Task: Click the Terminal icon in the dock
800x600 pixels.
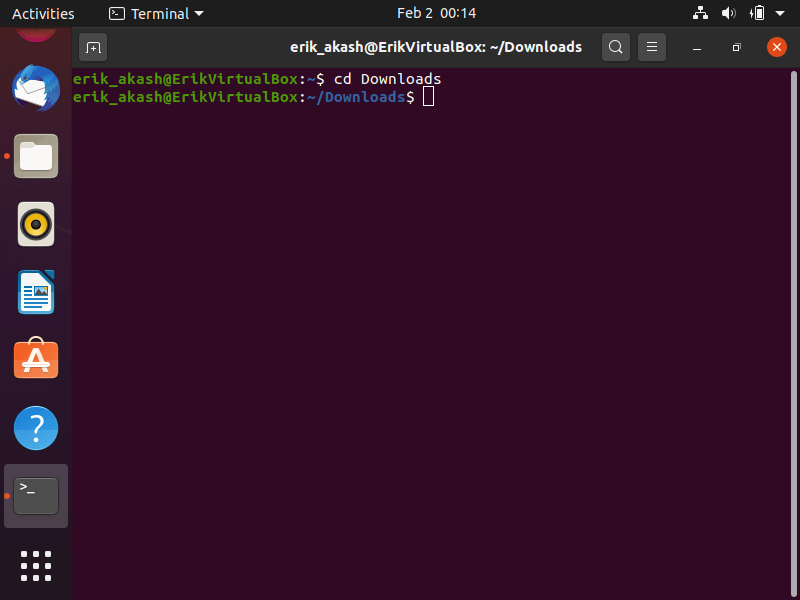Action: pos(36,496)
